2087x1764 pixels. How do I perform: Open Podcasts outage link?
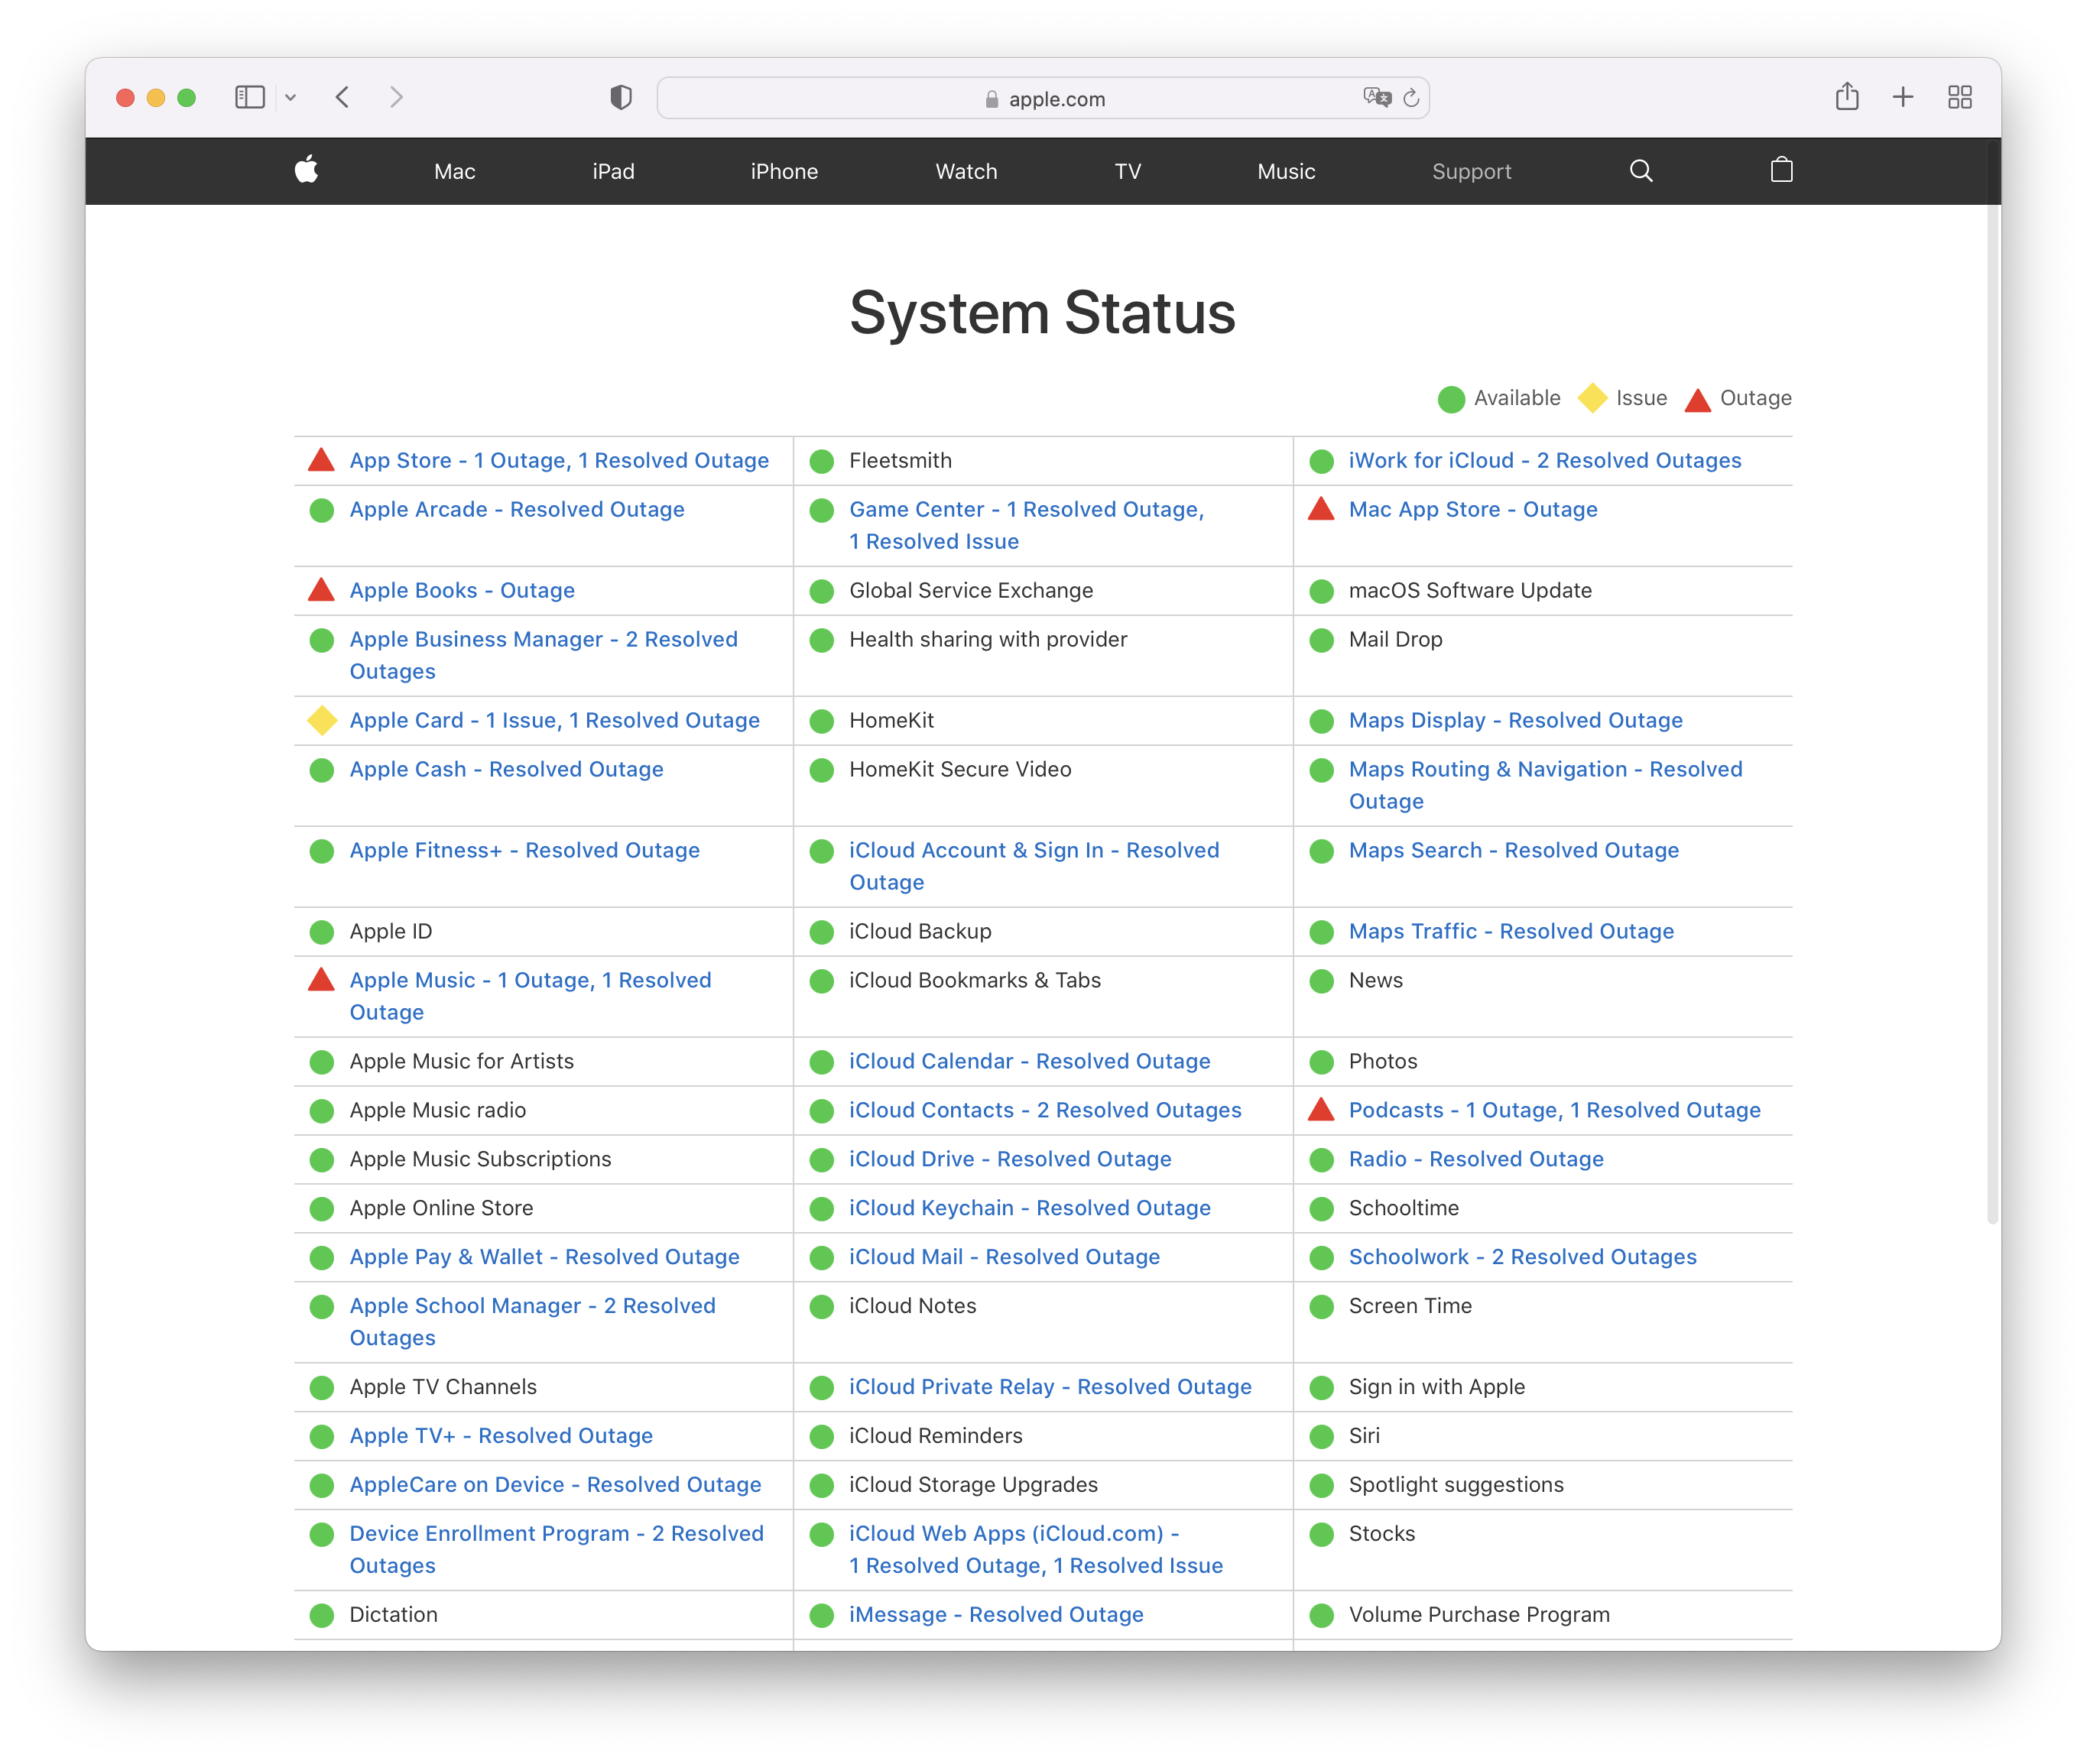point(1554,1110)
